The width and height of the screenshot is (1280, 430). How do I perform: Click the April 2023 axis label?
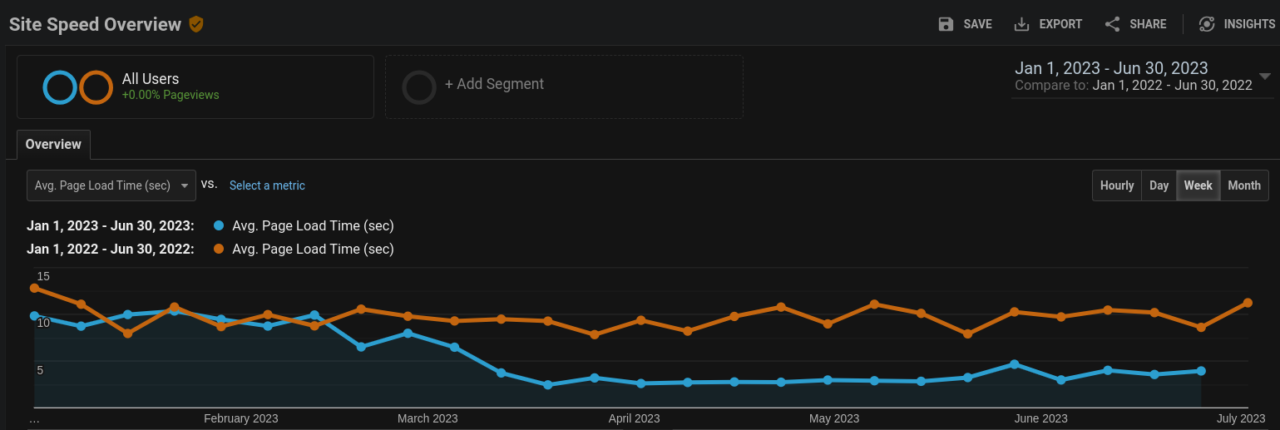634,418
